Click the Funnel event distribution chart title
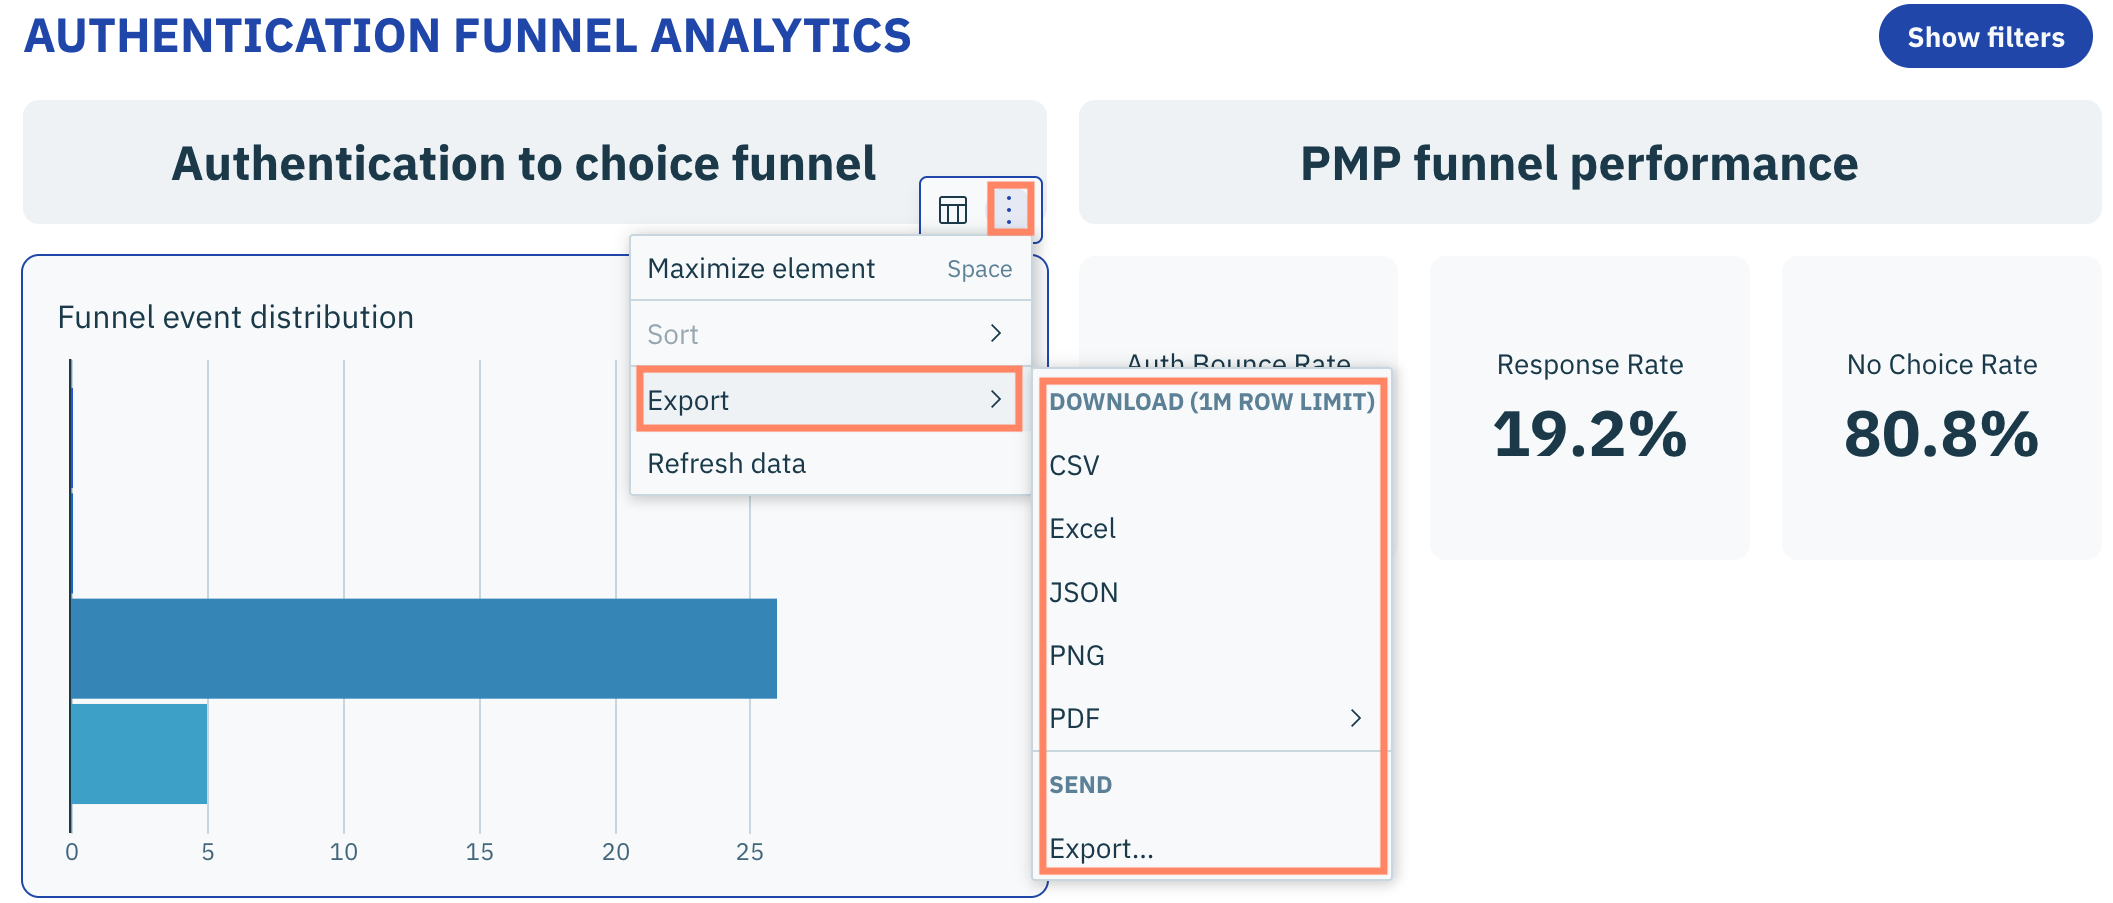Screen dimensions: 2113x903 (236, 318)
